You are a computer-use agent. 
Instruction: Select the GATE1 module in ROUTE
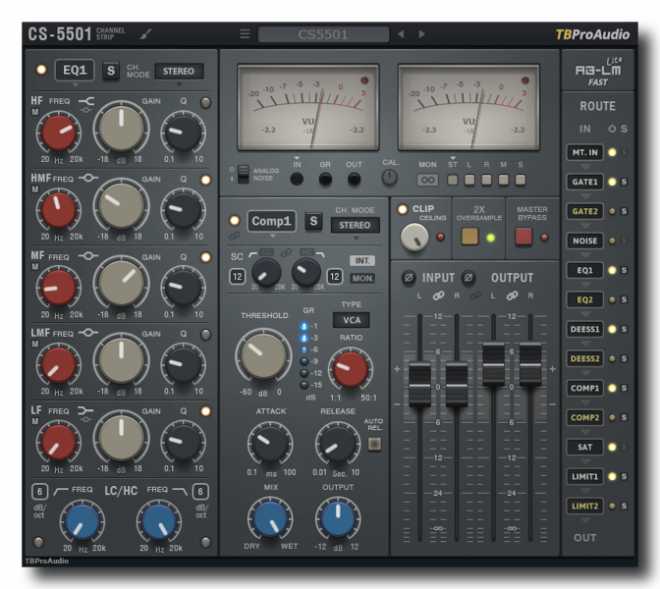pos(585,182)
